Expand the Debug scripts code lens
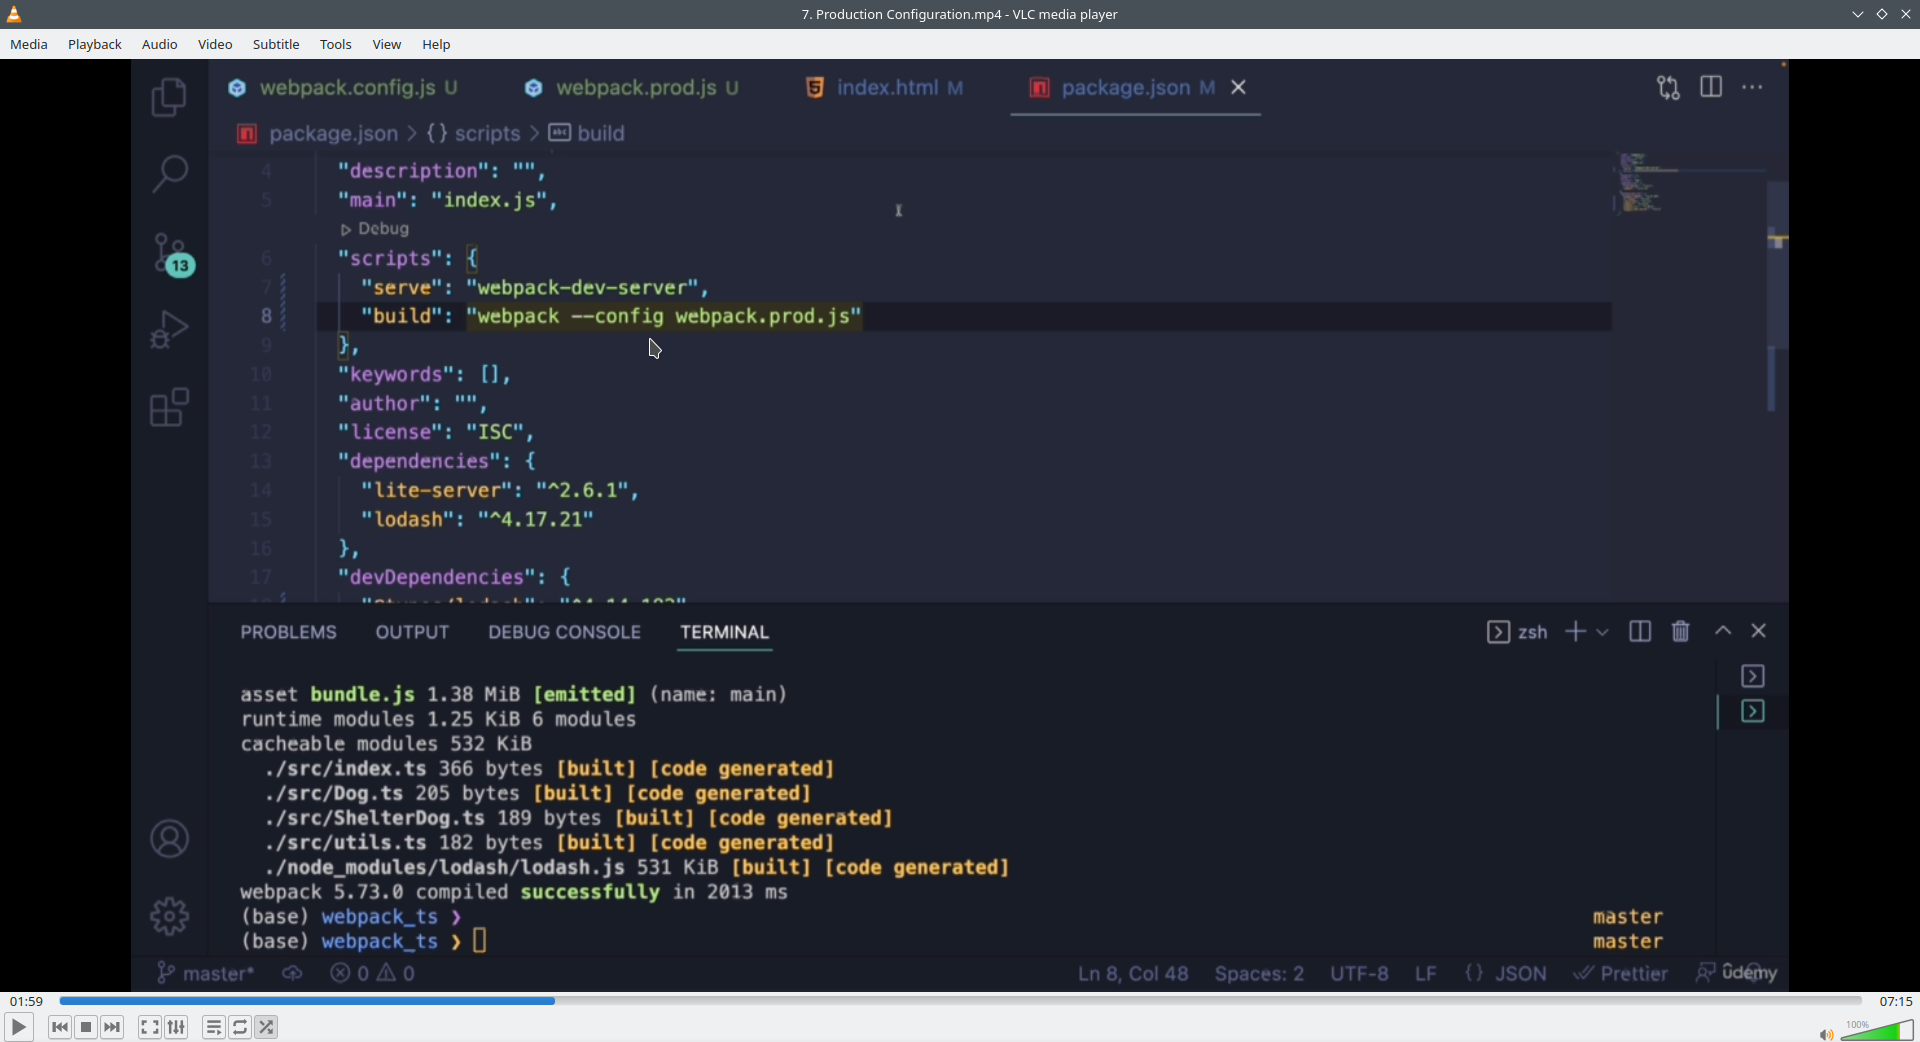Viewport: 1920px width, 1042px height. pos(375,229)
